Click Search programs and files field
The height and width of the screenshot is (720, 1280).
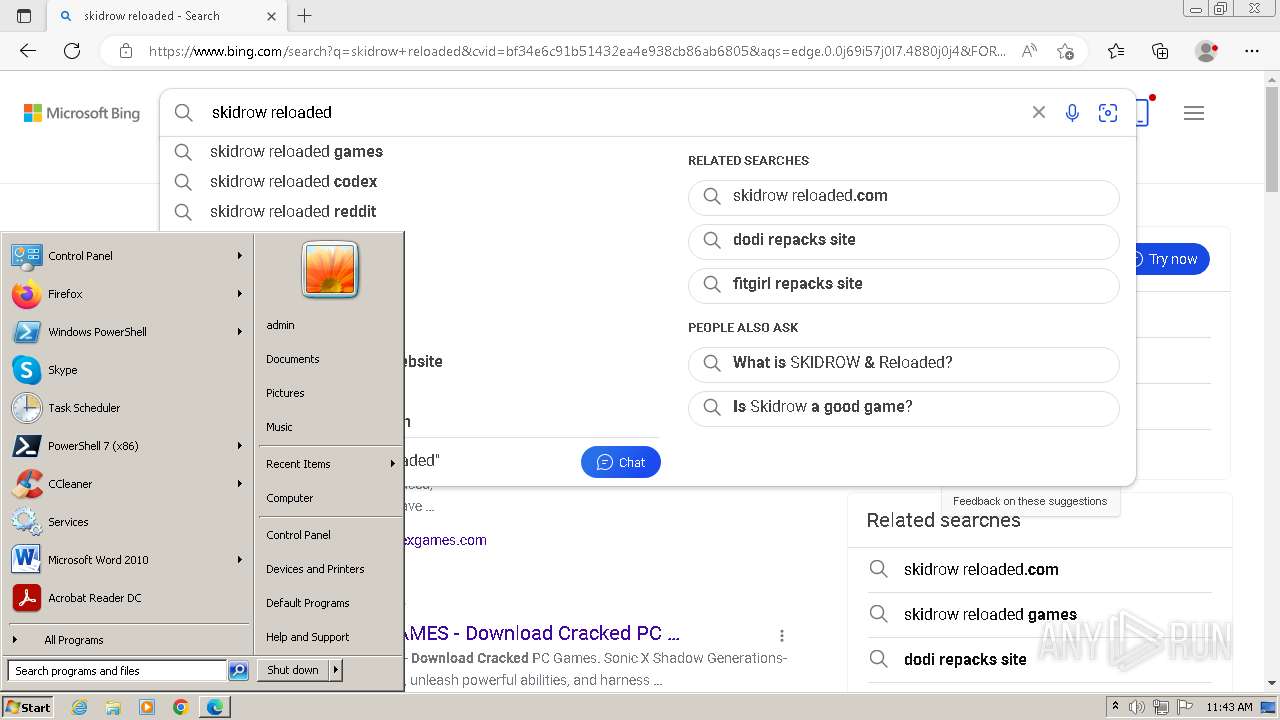(x=116, y=671)
